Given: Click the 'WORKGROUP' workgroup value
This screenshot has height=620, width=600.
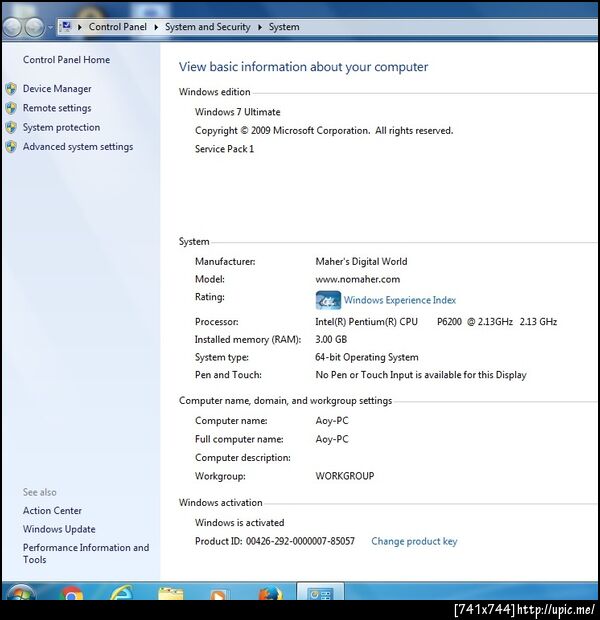Looking at the screenshot, I should [344, 476].
